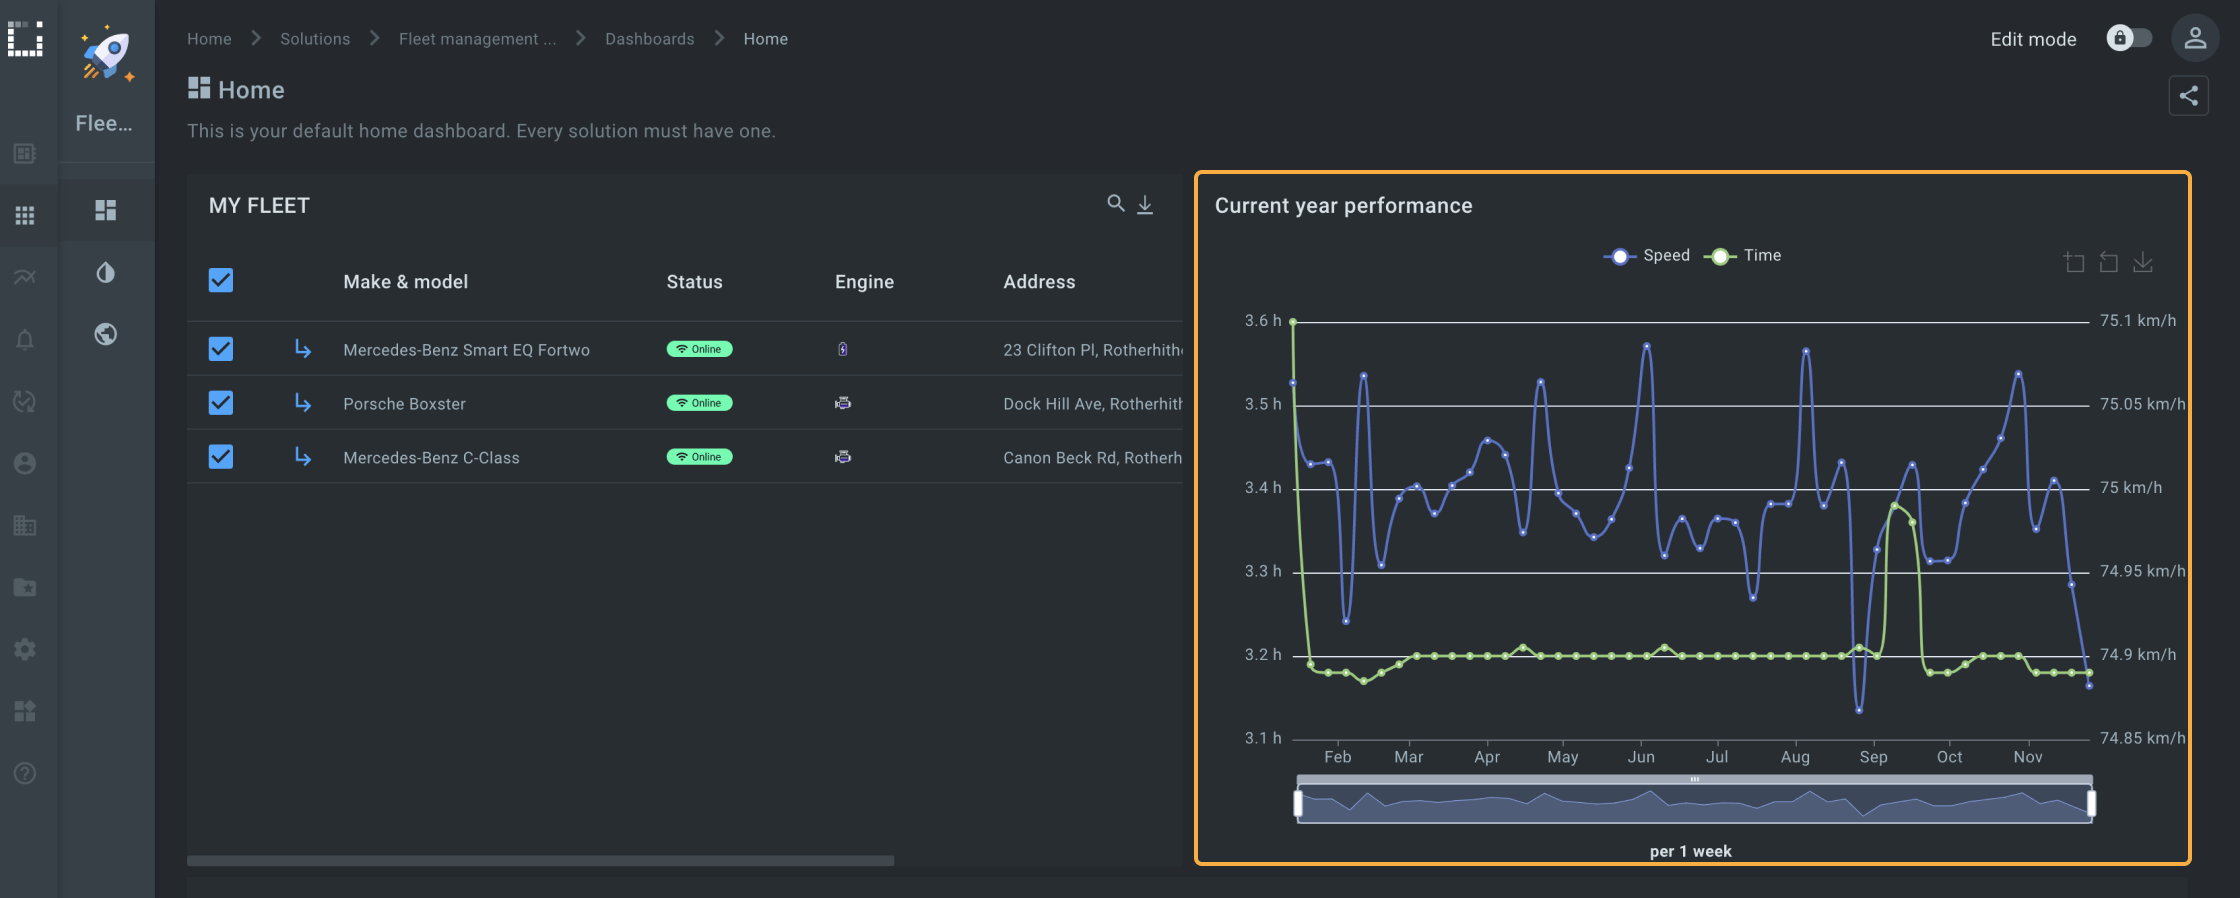Open the globe icon in solution sidebar
Viewport: 2240px width, 898px height.
106,334
